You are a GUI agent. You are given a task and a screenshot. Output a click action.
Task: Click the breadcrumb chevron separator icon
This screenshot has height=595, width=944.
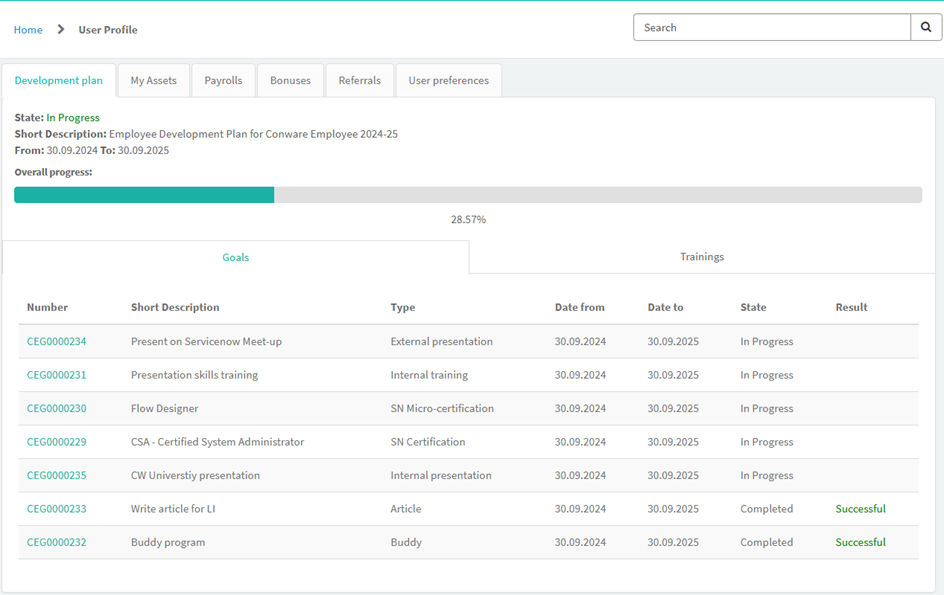pyautogui.click(x=61, y=30)
